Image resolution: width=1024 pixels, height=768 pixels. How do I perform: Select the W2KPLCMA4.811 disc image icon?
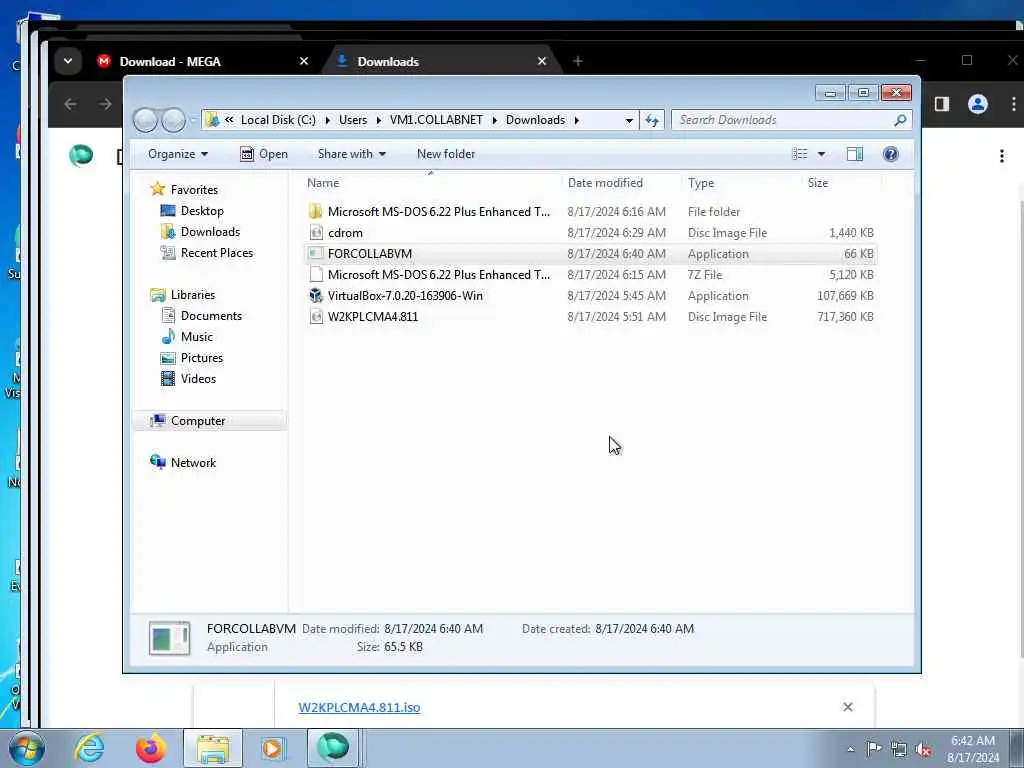pos(316,317)
